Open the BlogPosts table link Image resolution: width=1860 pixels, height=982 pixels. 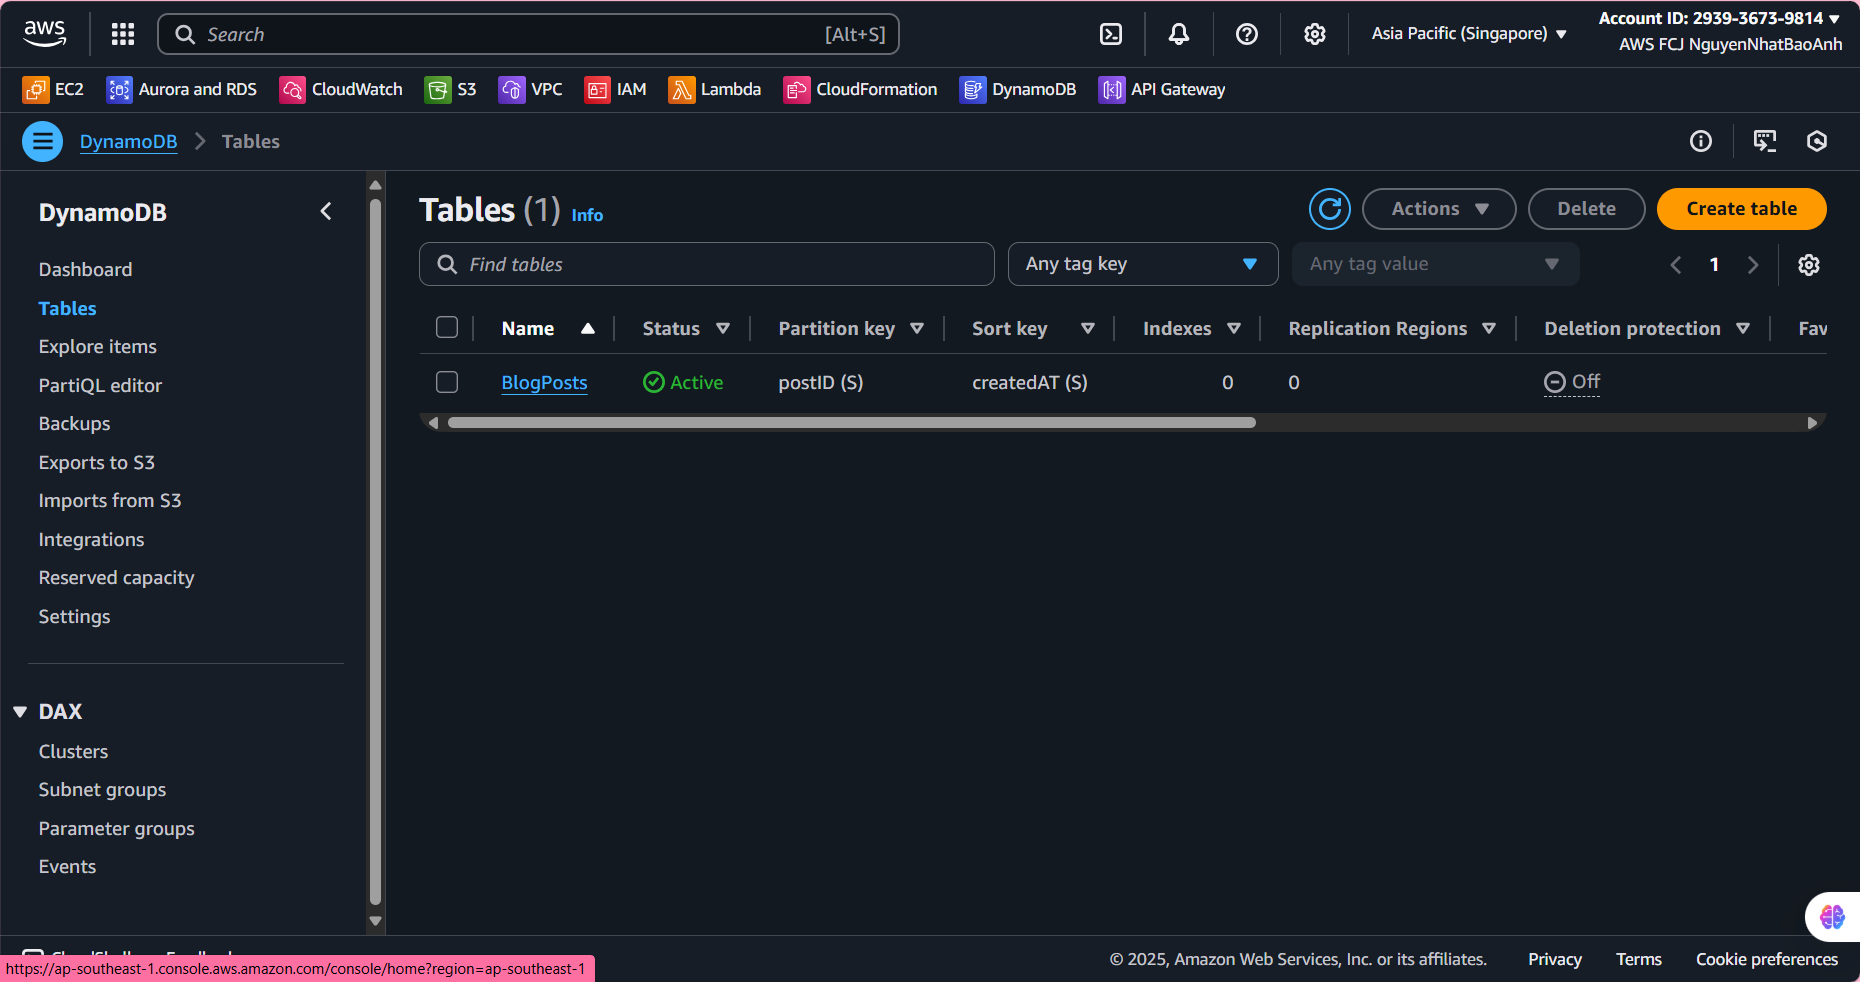click(x=544, y=383)
